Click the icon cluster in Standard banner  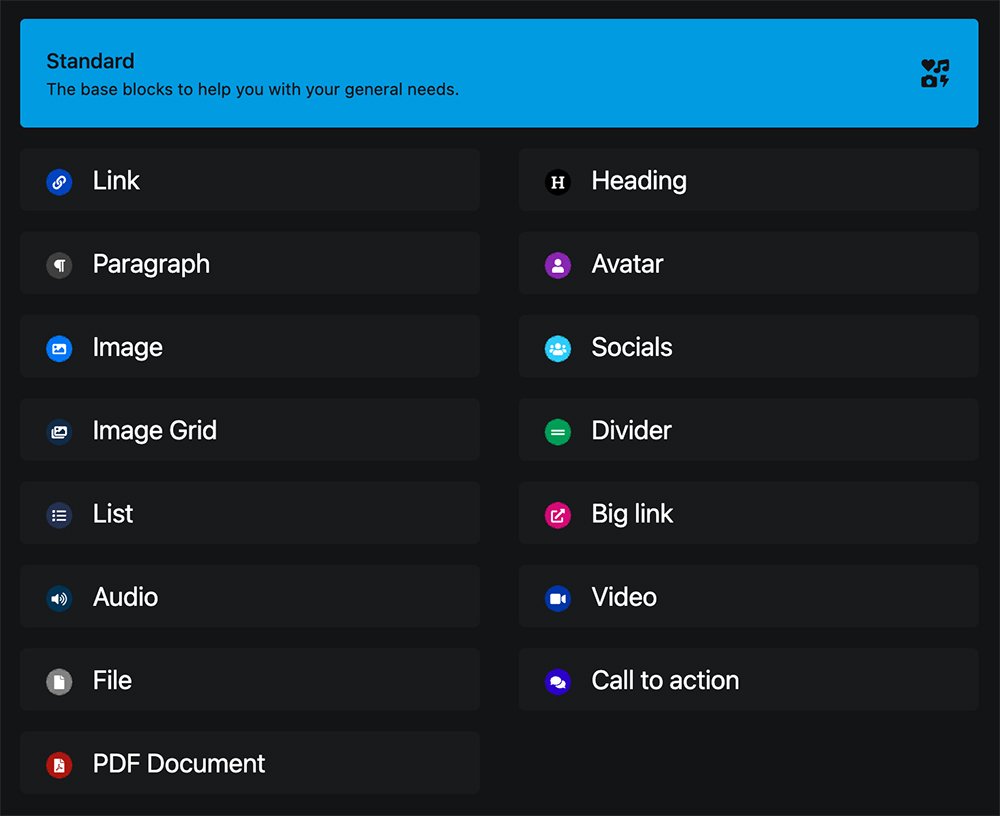935,74
